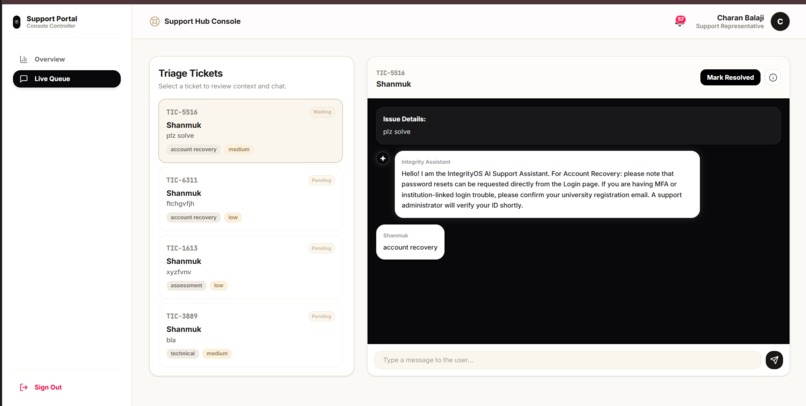Click the Support Portal logo icon

click(16, 22)
